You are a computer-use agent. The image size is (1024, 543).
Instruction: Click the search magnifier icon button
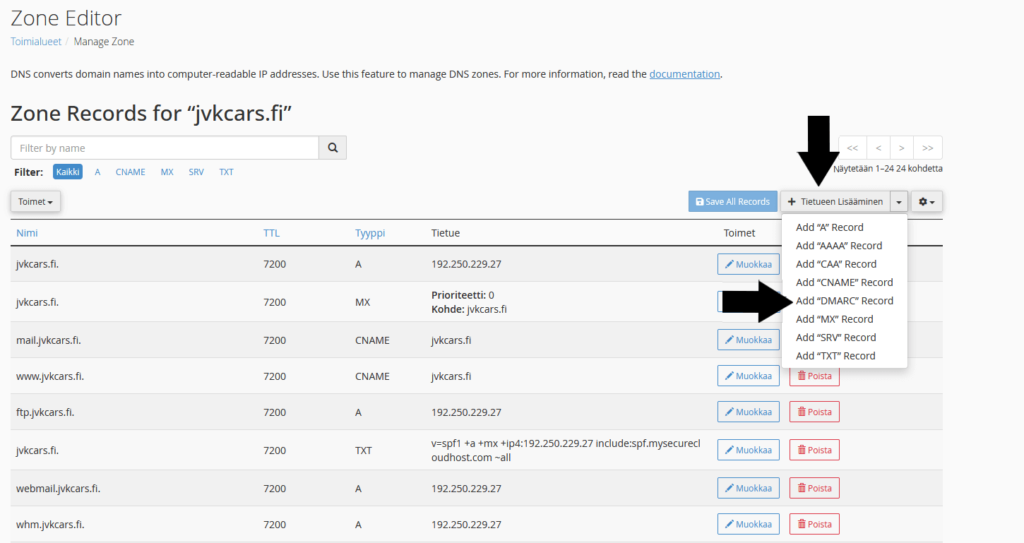[x=333, y=148]
